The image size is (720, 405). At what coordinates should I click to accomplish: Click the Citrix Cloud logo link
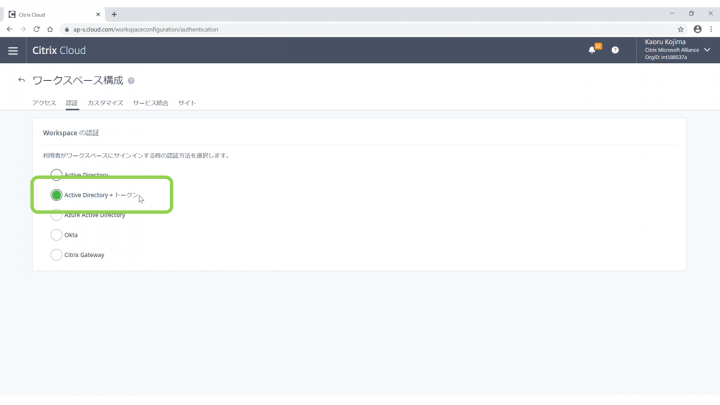click(x=59, y=50)
